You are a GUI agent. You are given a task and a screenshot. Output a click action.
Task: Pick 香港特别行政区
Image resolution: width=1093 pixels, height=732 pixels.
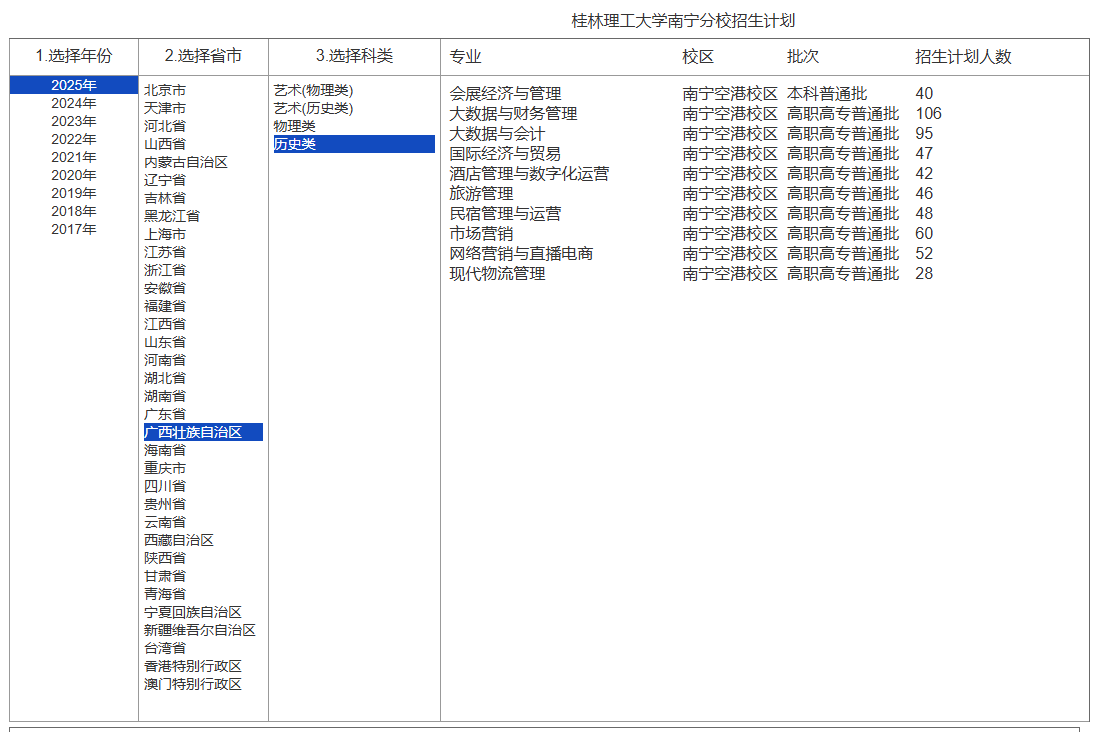click(x=193, y=666)
